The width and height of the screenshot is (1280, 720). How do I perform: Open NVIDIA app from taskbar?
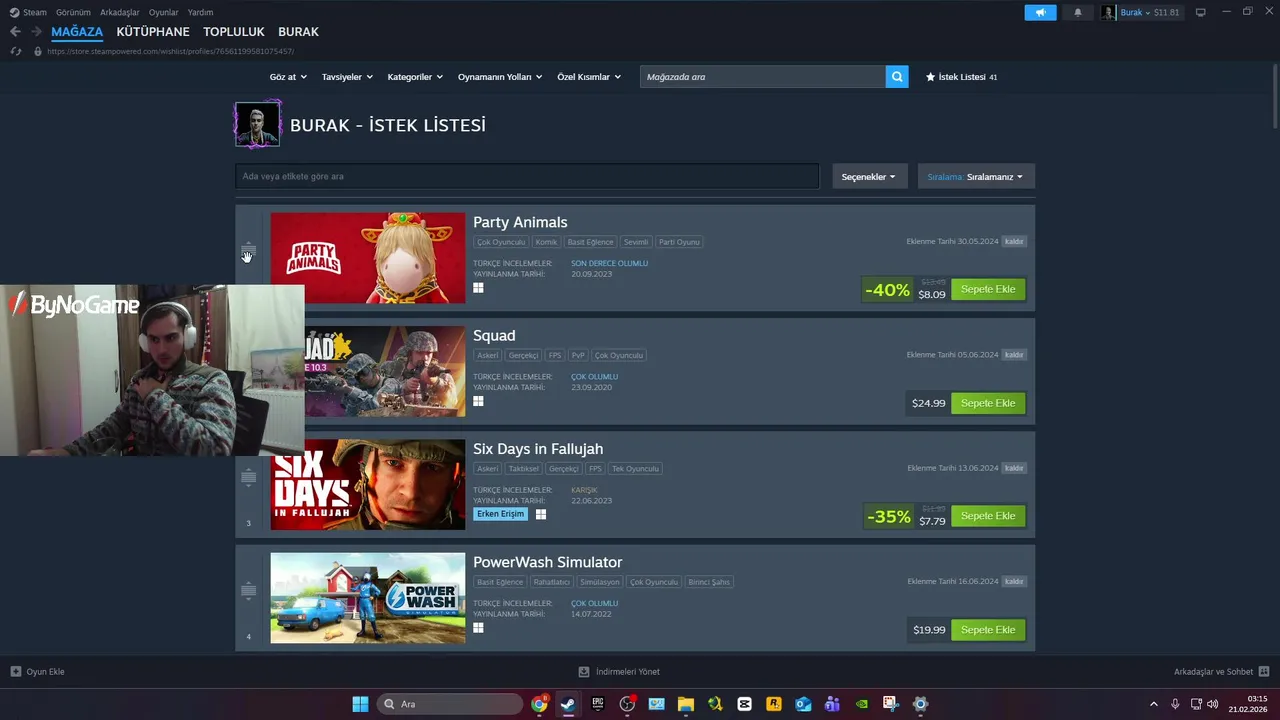pyautogui.click(x=861, y=704)
